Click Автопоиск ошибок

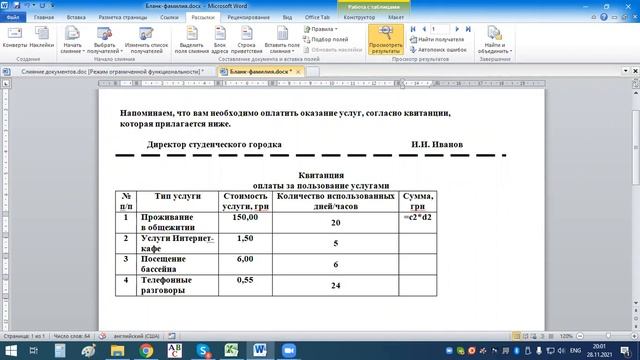pos(438,49)
